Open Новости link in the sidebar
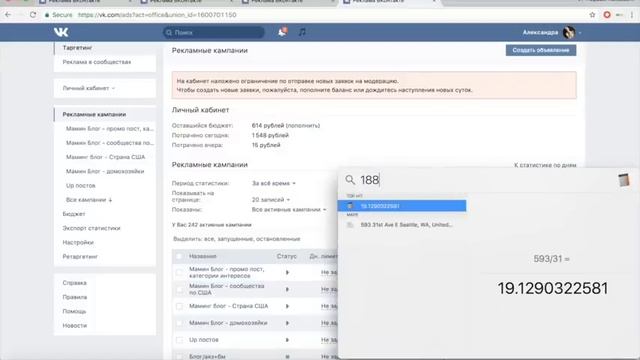Viewport: 640px width, 360px height. click(75, 326)
